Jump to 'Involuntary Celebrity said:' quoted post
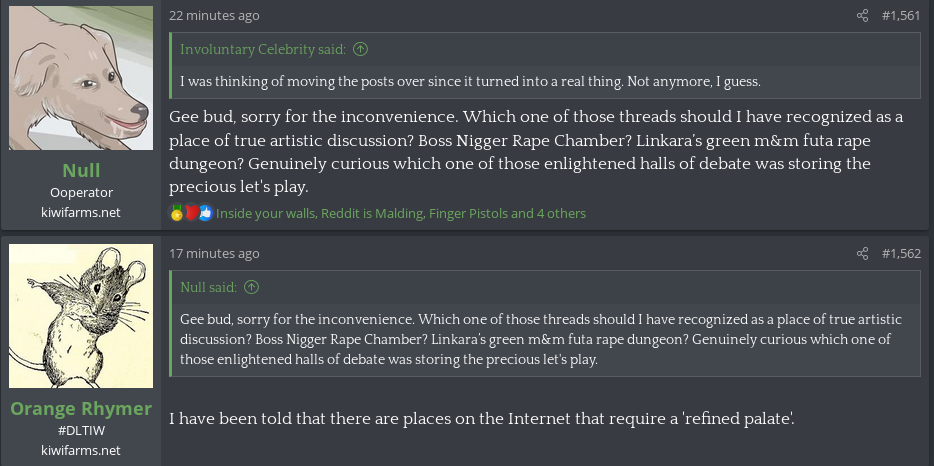Viewport: 934px width, 466px height. click(263, 49)
